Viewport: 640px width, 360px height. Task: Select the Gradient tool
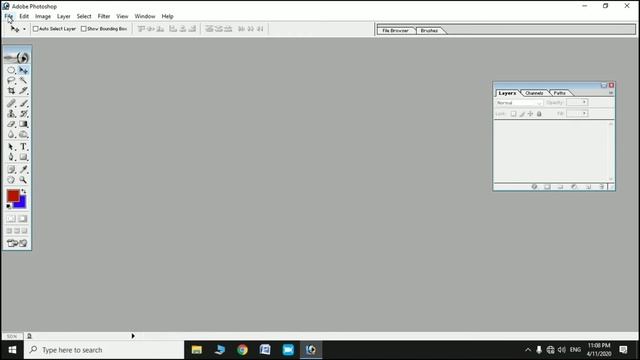tap(23, 124)
